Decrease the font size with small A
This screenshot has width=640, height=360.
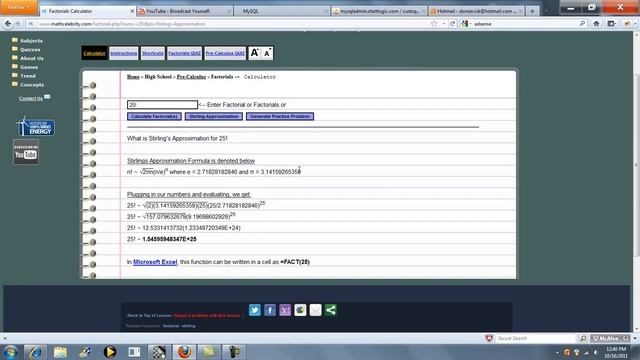[267, 53]
